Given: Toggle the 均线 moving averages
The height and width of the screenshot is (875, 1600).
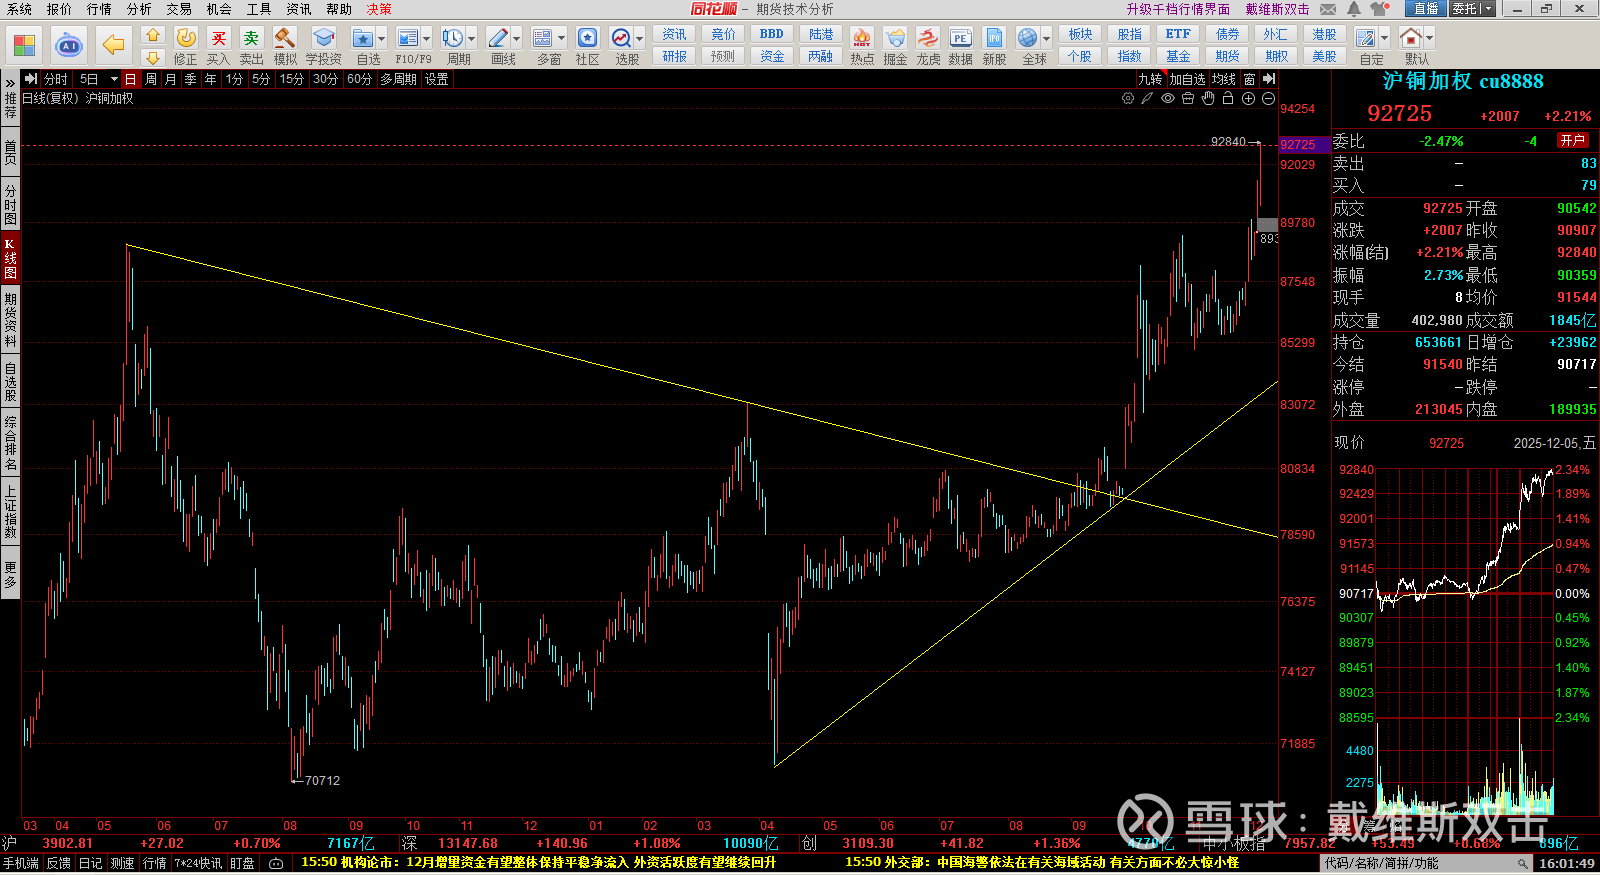Looking at the screenshot, I should pos(1224,79).
